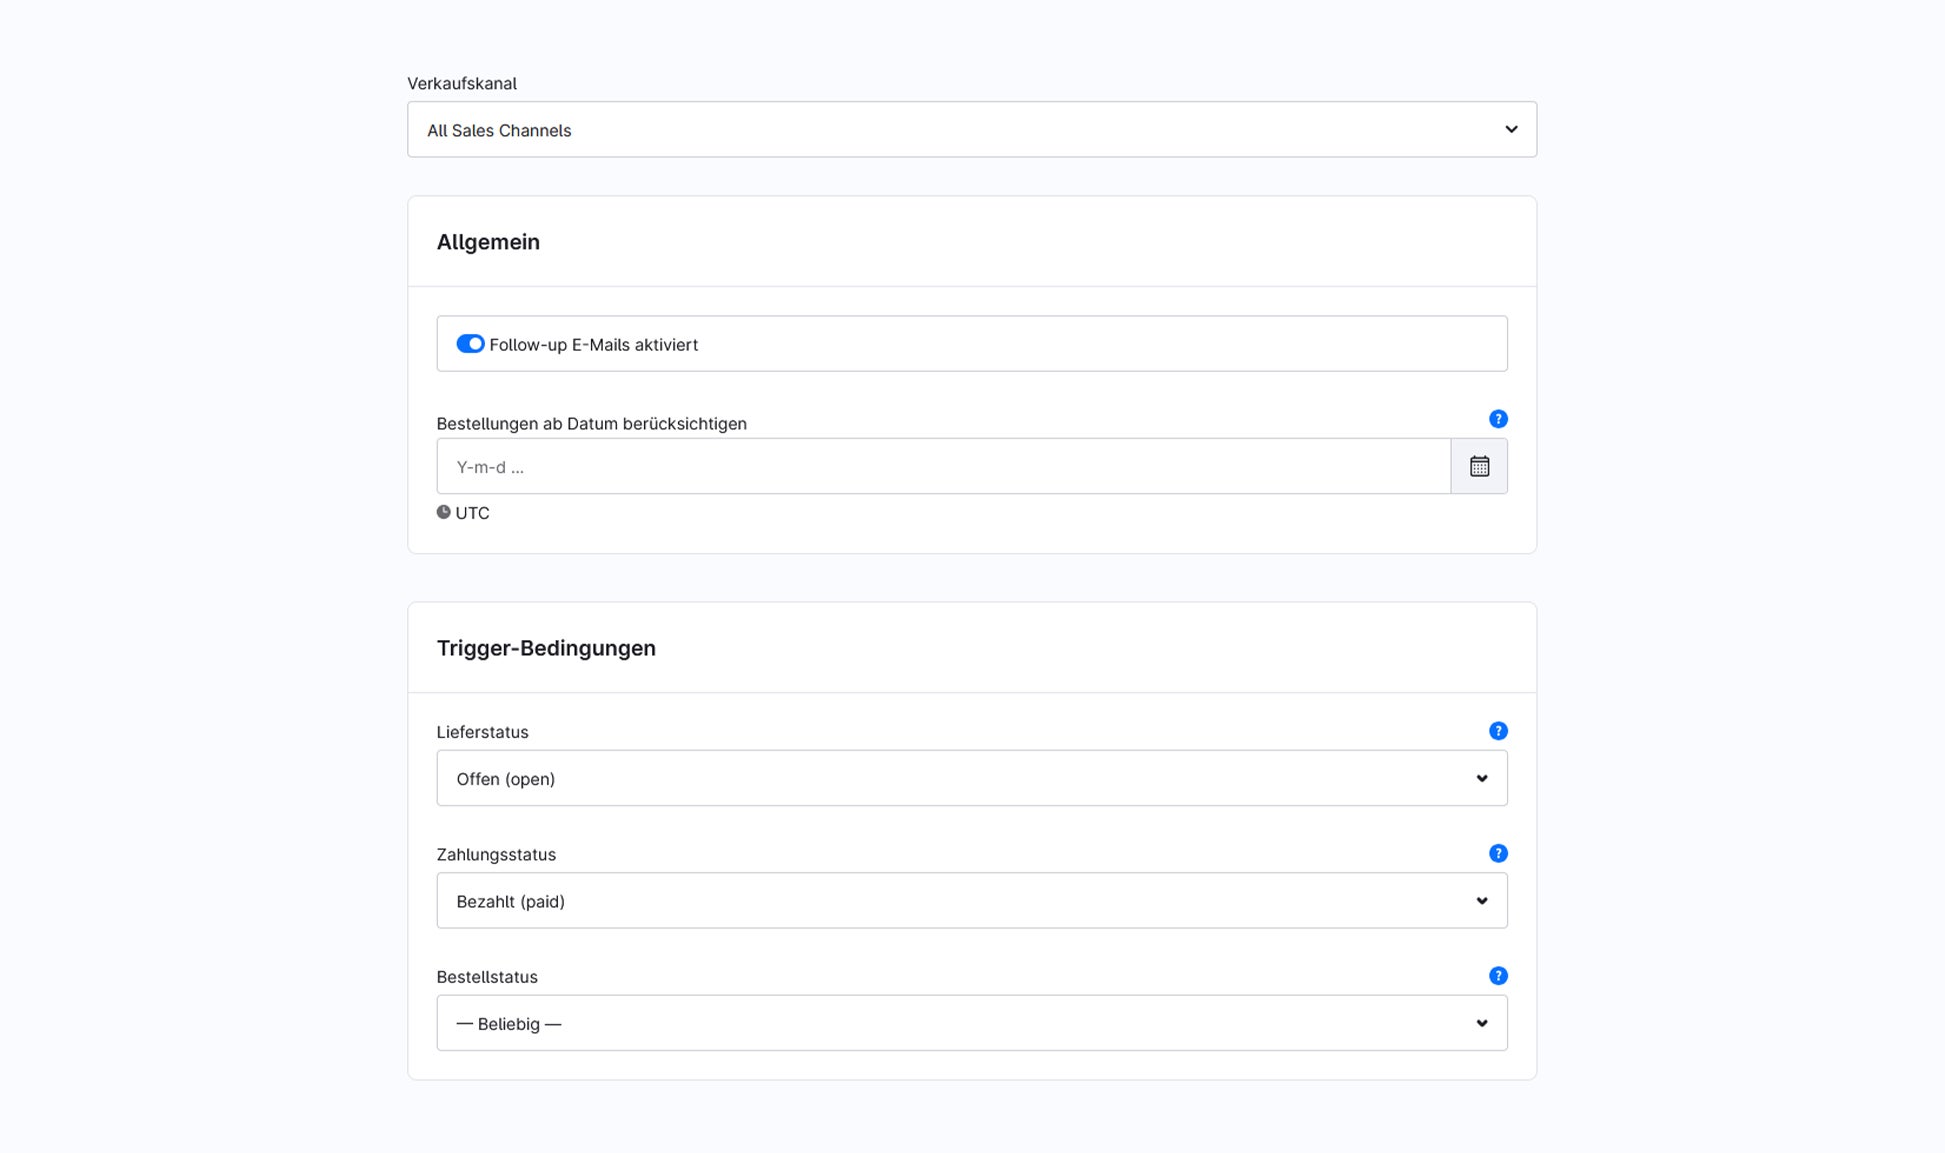Open the Lieferstatus dropdown showing Offen (open)
This screenshot has height=1153, width=1945.
point(972,778)
